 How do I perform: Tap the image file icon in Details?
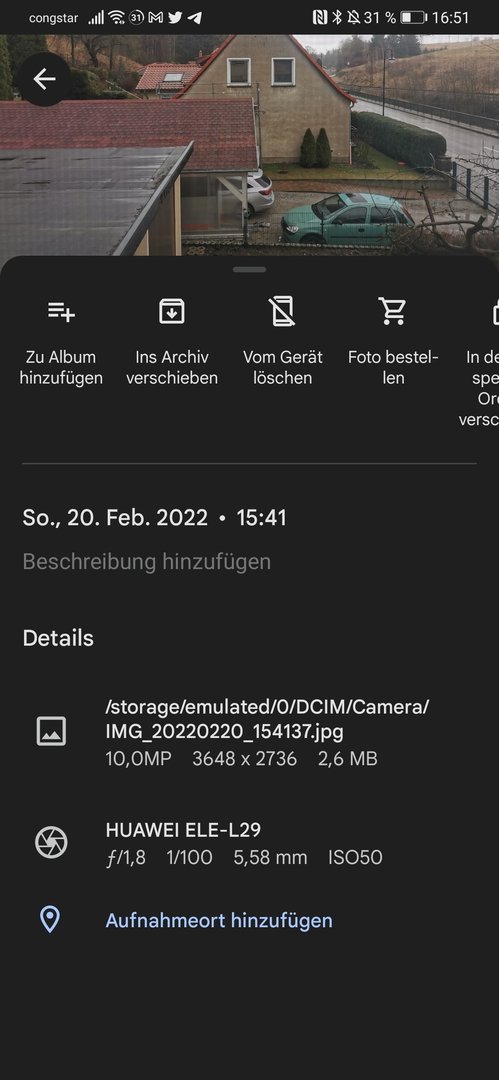[x=51, y=731]
